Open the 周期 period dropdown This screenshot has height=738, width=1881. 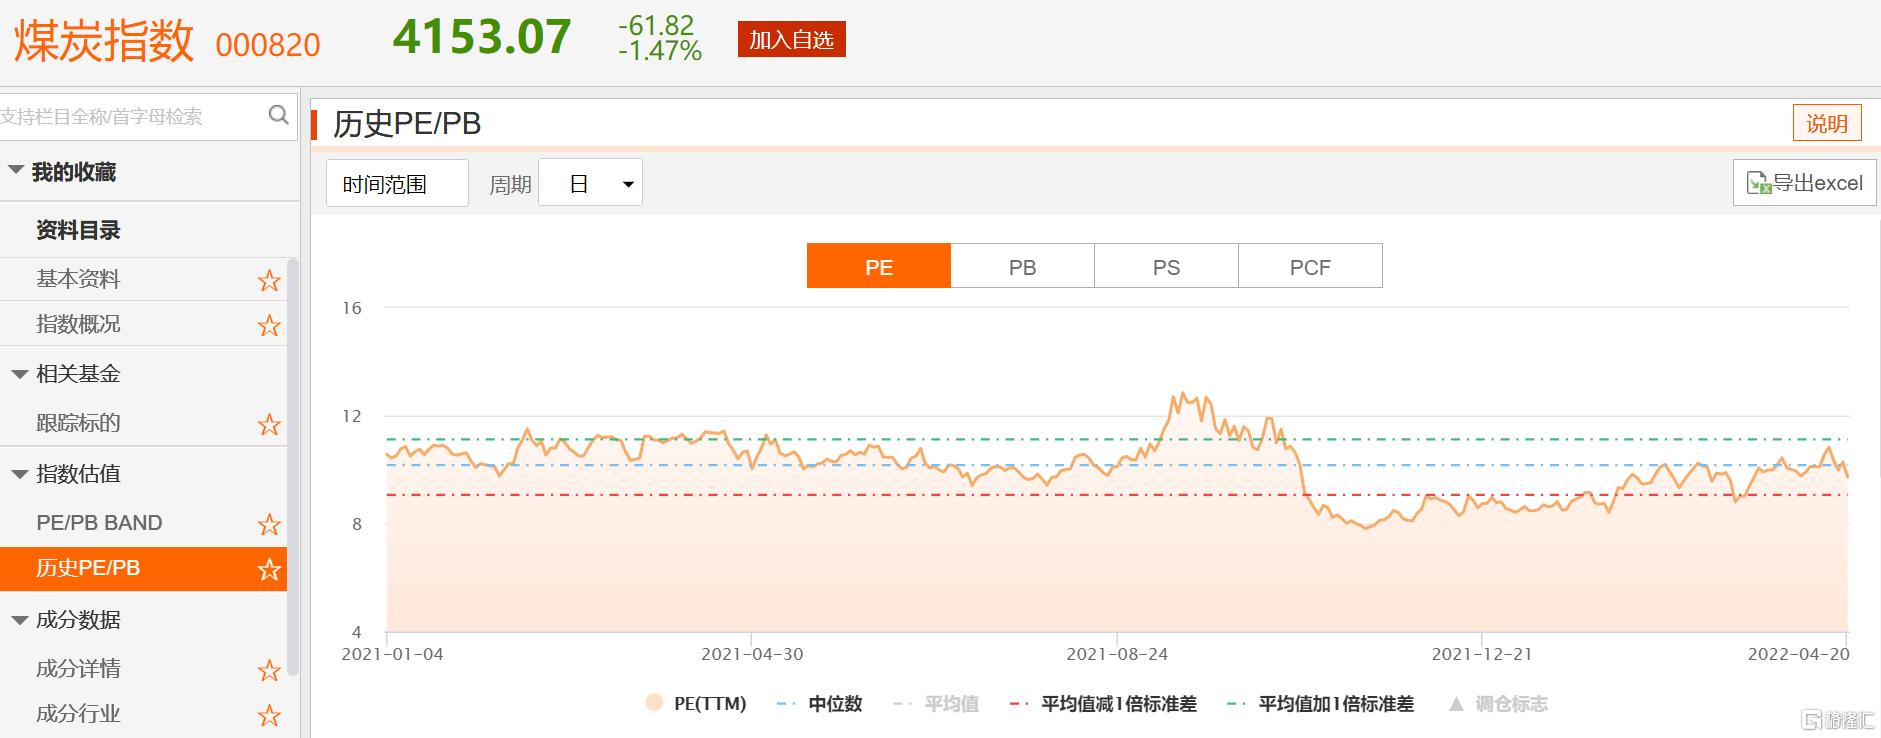(x=590, y=183)
